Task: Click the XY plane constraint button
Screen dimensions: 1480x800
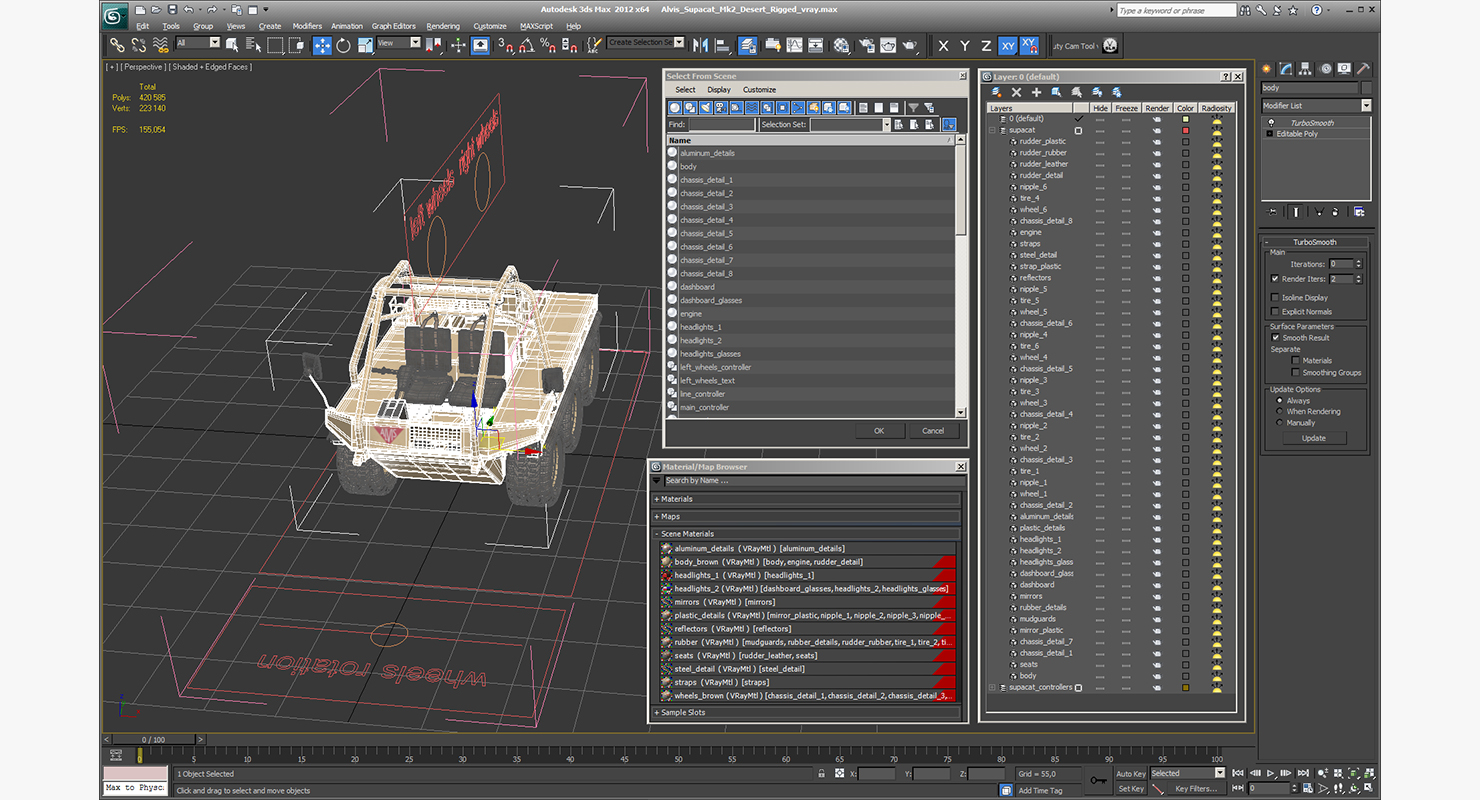Action: 1008,45
